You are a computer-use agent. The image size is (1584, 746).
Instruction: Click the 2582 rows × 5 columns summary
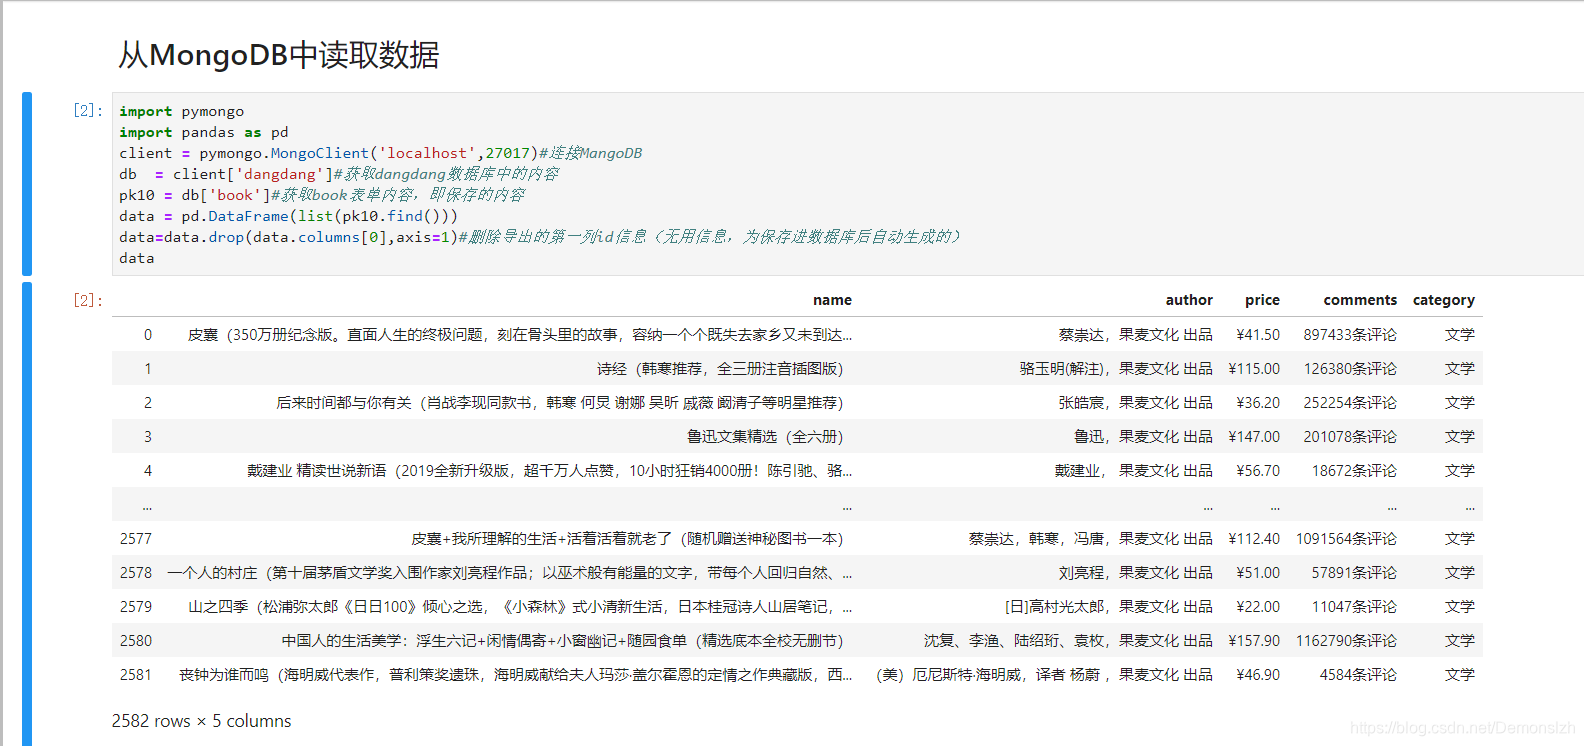(202, 721)
